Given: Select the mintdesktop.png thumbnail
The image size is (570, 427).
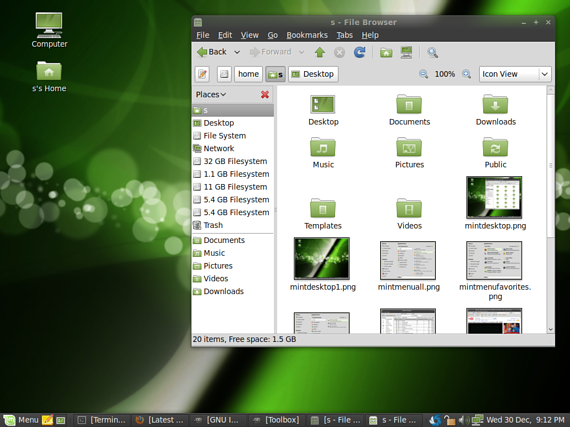Looking at the screenshot, I should pos(494,197).
